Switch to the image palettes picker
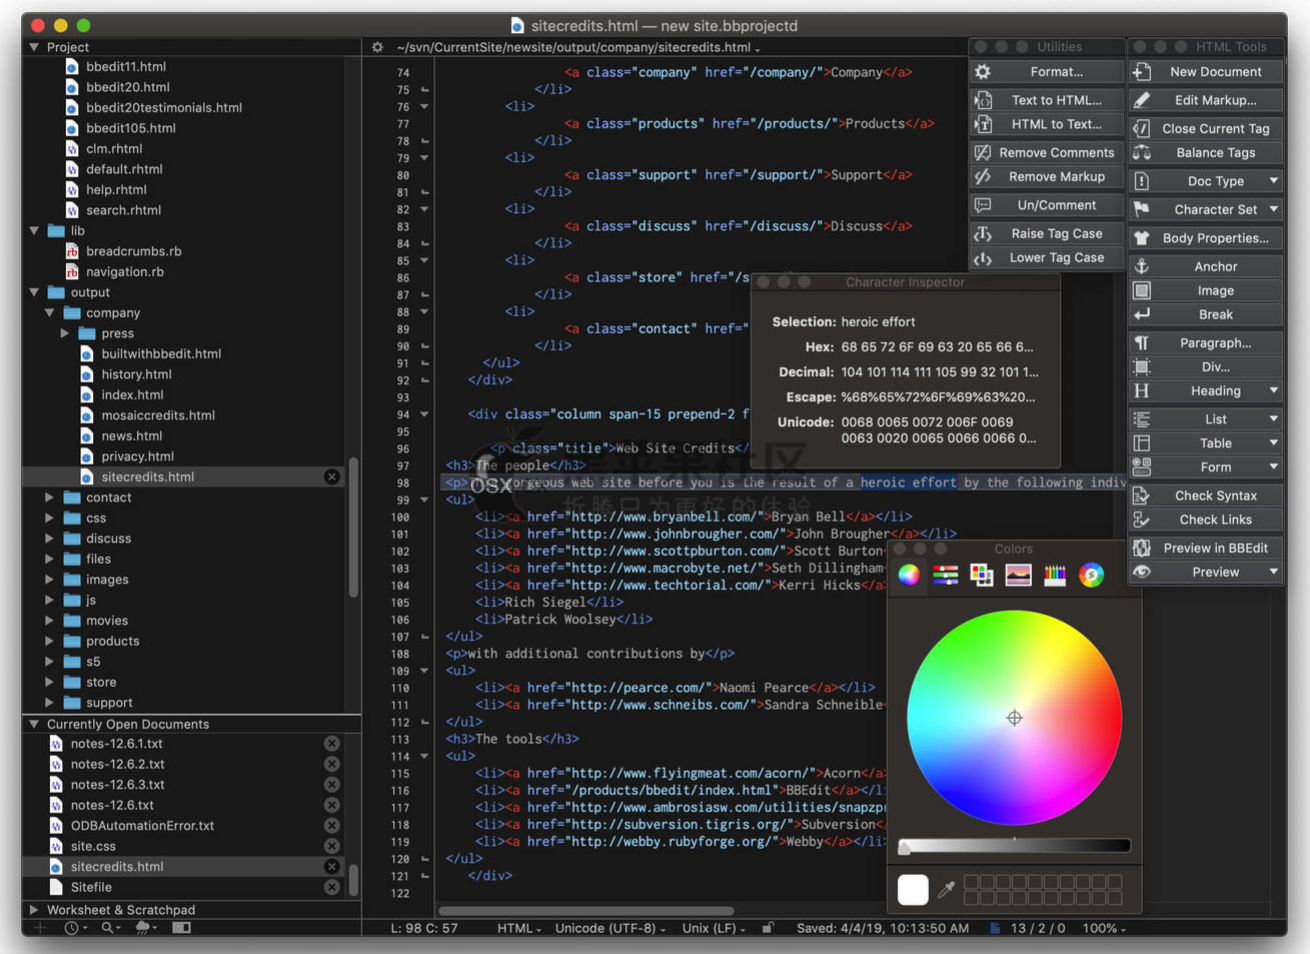Screen dimensions: 1310x954 [1018, 575]
